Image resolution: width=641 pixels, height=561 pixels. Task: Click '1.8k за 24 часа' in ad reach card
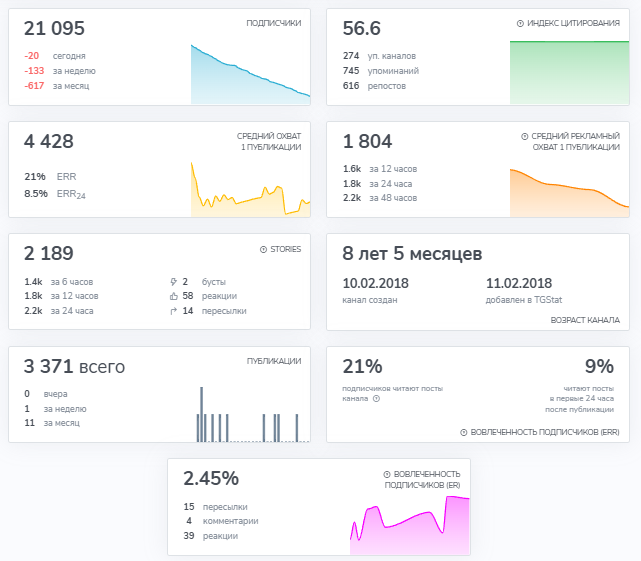pyautogui.click(x=377, y=184)
